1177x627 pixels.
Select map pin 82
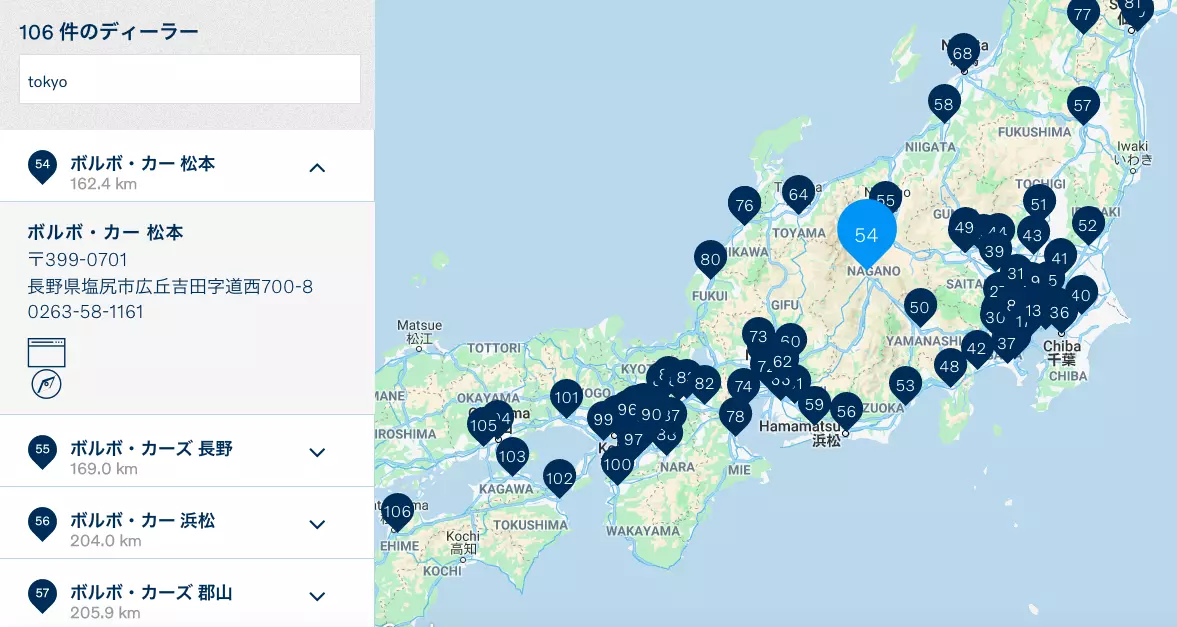tap(704, 384)
